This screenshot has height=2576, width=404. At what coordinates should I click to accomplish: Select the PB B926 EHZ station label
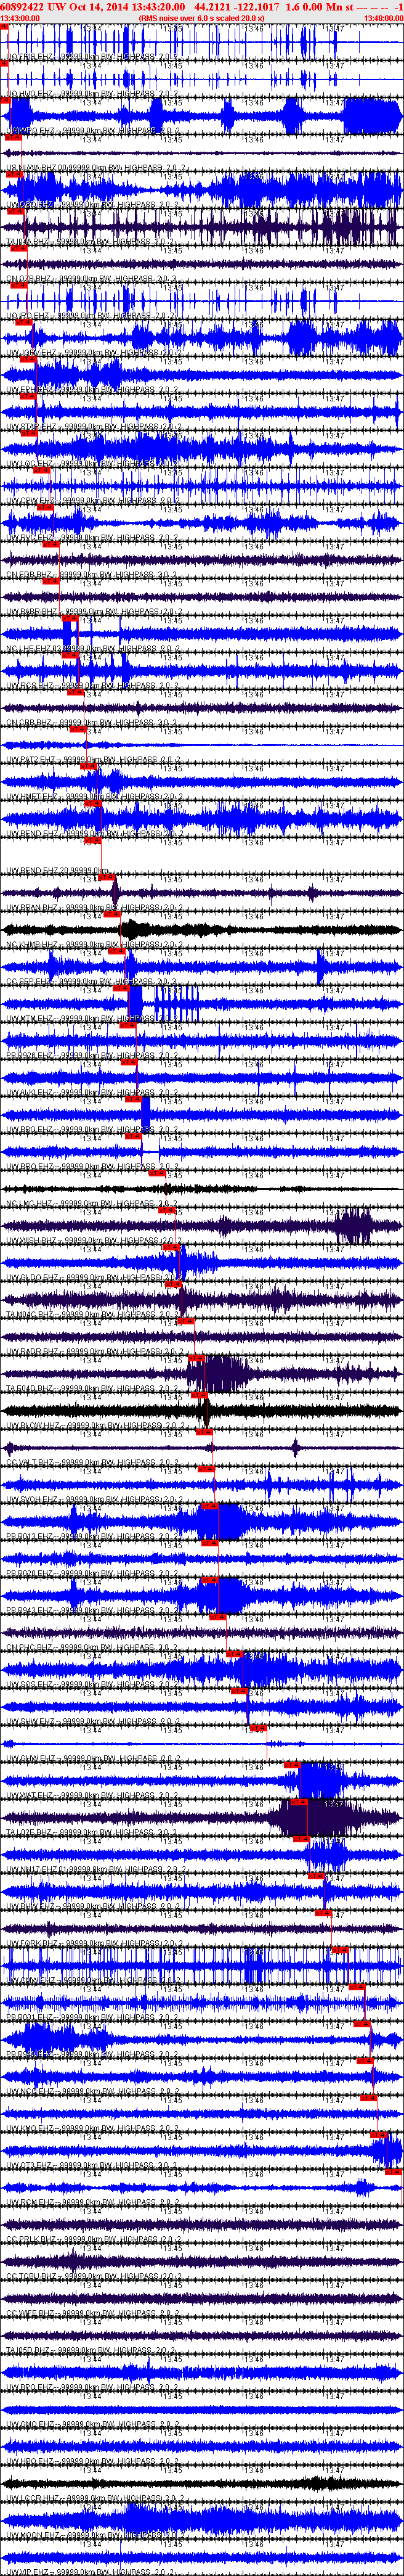[93, 1056]
